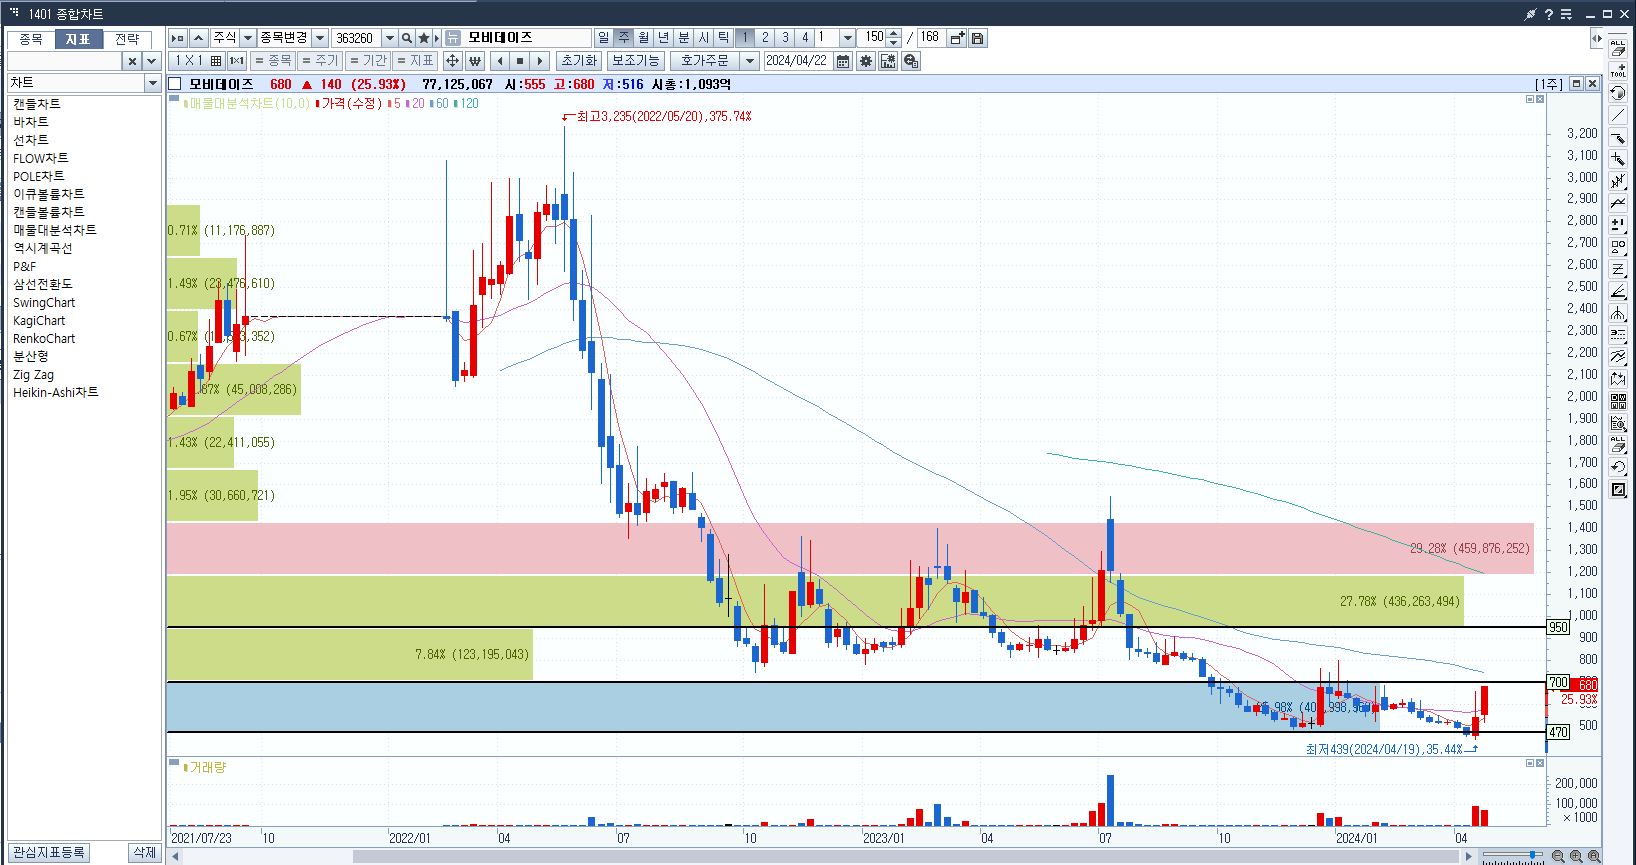This screenshot has width=1636, height=865.
Task: Collapse the right tool panel arrow
Action: (x=1597, y=38)
